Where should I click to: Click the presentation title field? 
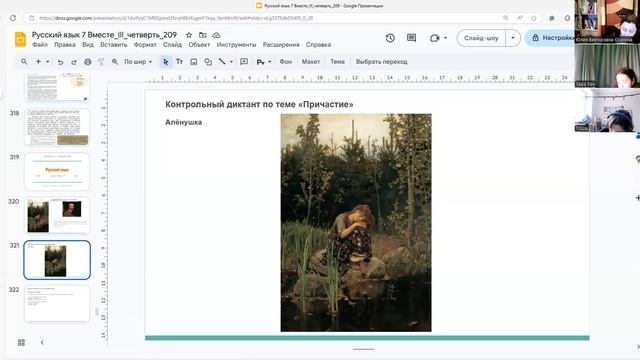(104, 35)
